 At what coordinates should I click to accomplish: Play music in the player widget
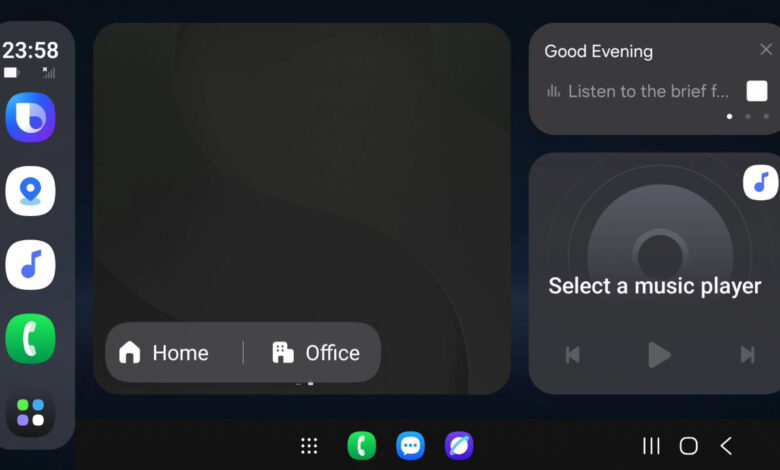(659, 355)
